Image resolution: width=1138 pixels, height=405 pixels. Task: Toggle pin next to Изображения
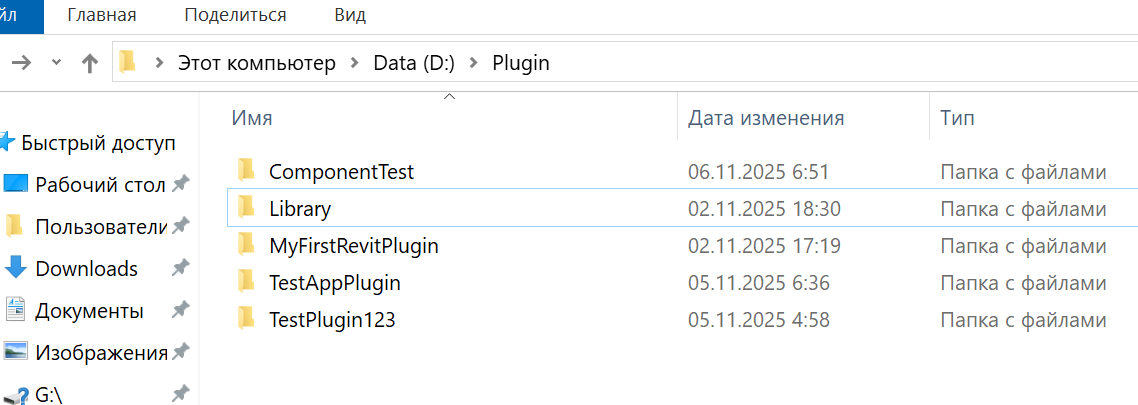pos(180,352)
